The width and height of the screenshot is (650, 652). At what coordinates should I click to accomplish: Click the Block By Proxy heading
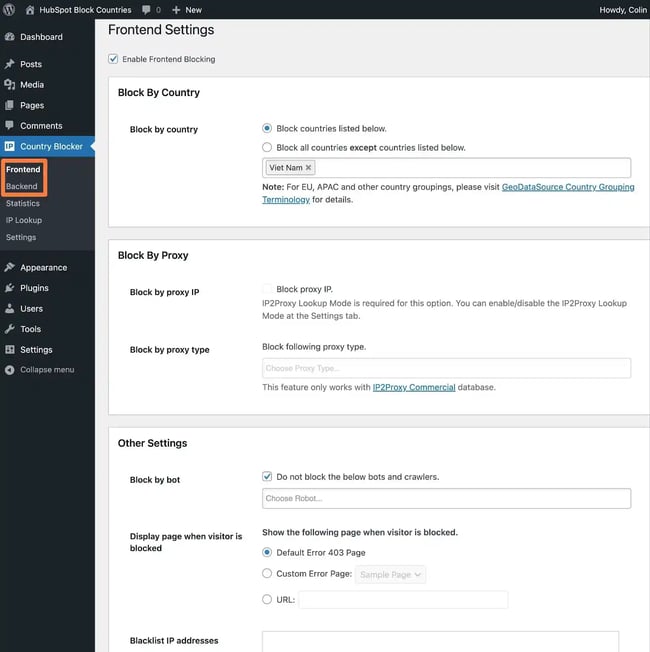click(153, 255)
